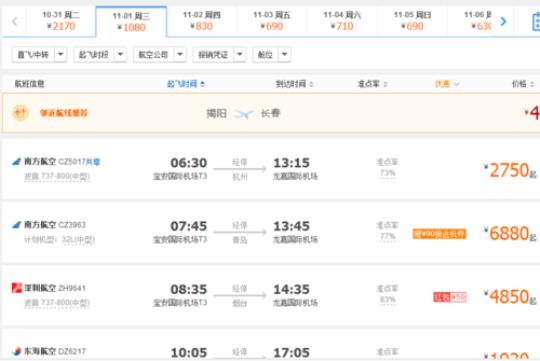This screenshot has width=540, height=361.
Task: Switch to 11-02 周四 ¥830 tab
Action: click(202, 21)
